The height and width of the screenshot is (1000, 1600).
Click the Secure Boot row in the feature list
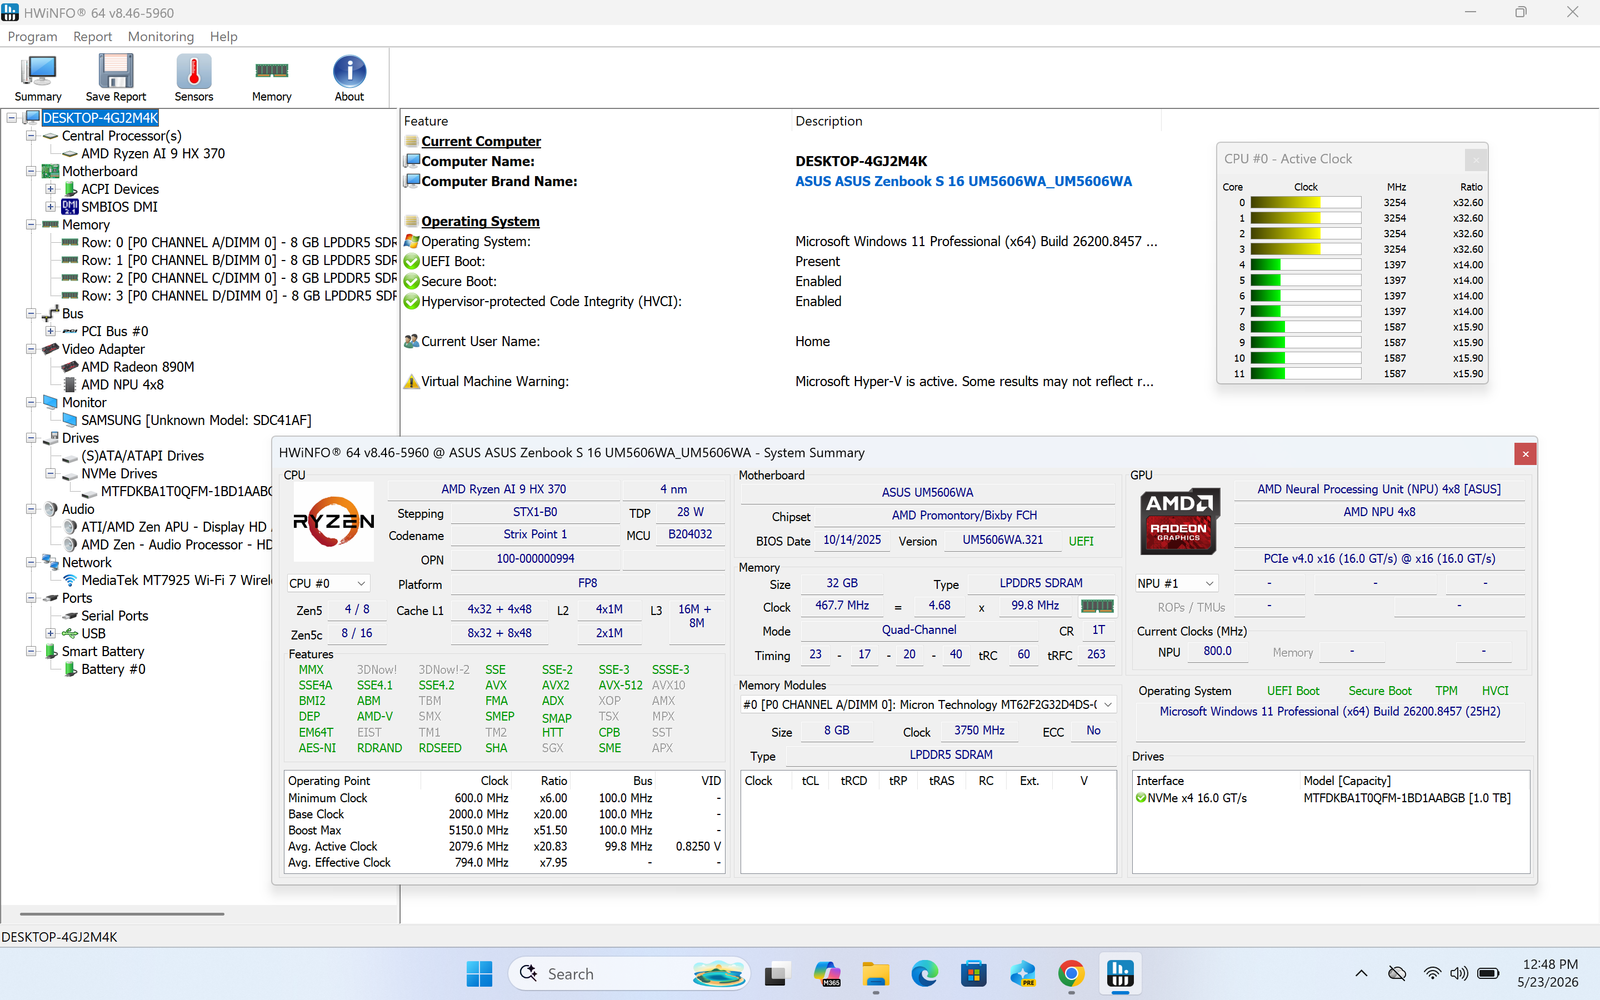780,282
